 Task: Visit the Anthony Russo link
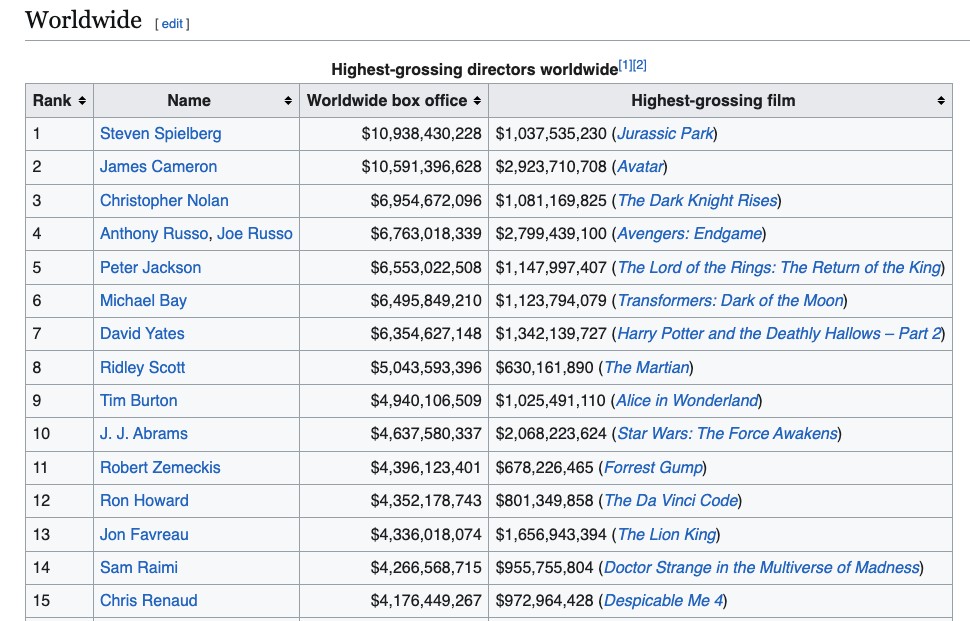click(x=154, y=233)
